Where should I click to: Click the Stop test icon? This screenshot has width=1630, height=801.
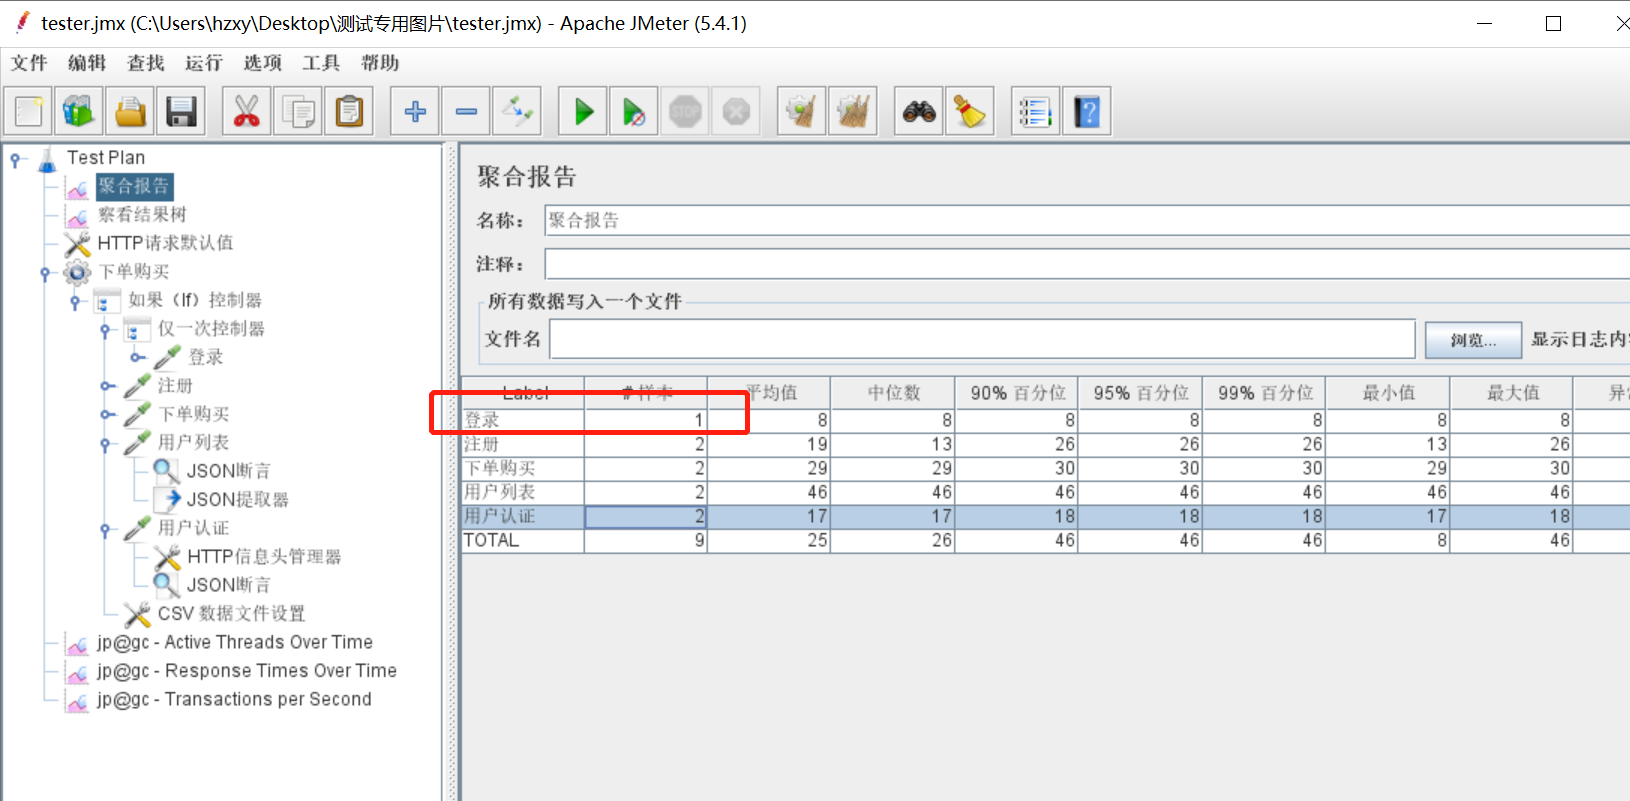click(x=685, y=111)
